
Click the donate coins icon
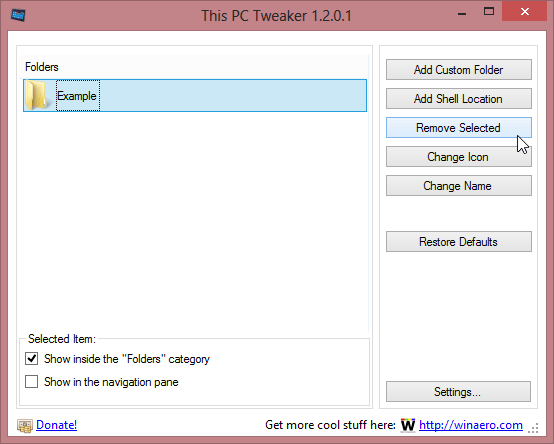25,426
